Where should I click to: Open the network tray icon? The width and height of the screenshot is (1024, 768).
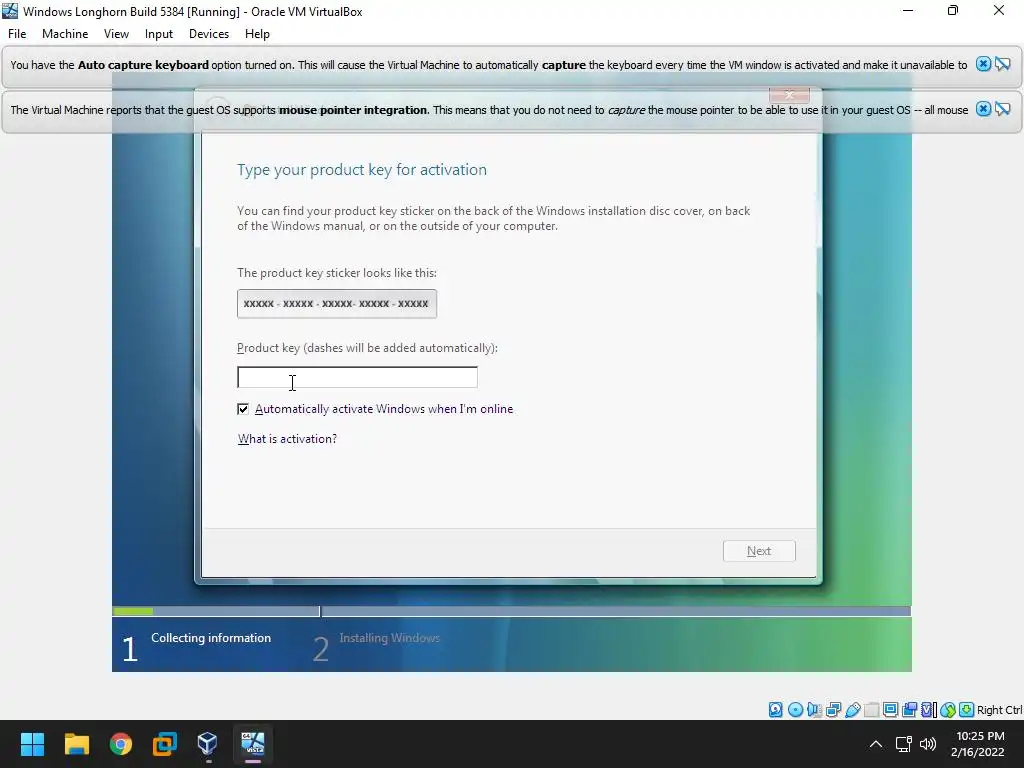903,744
